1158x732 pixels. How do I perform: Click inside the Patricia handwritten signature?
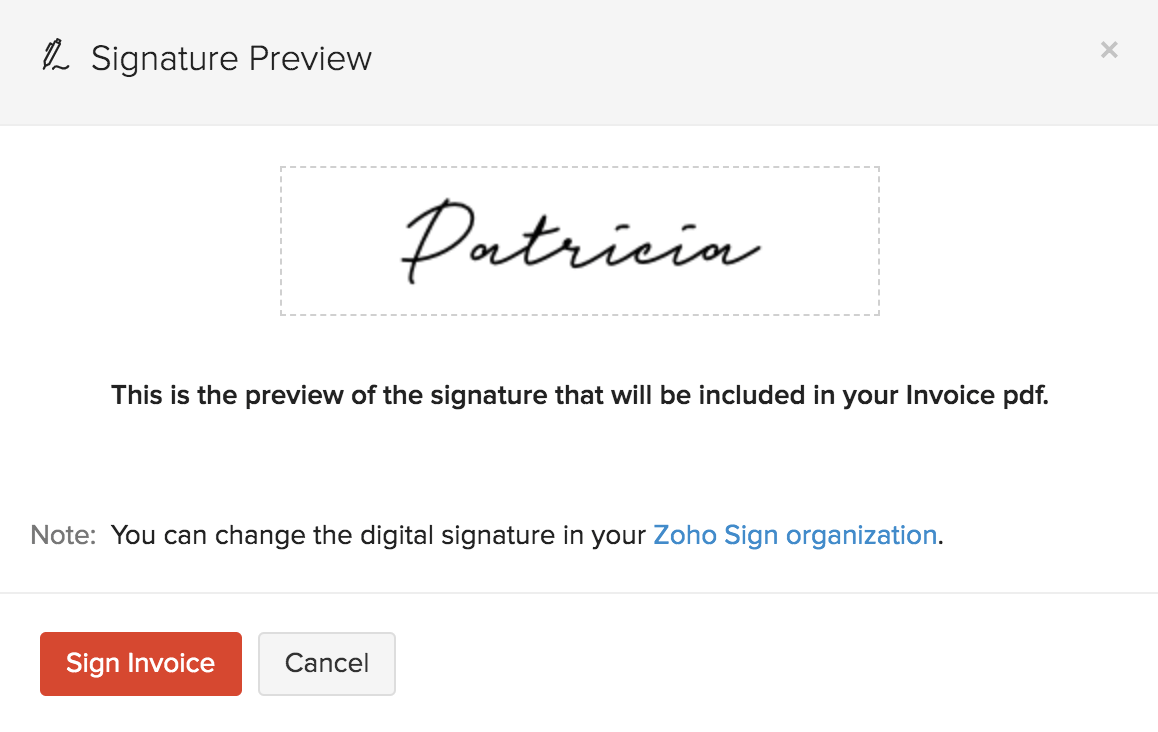click(580, 240)
